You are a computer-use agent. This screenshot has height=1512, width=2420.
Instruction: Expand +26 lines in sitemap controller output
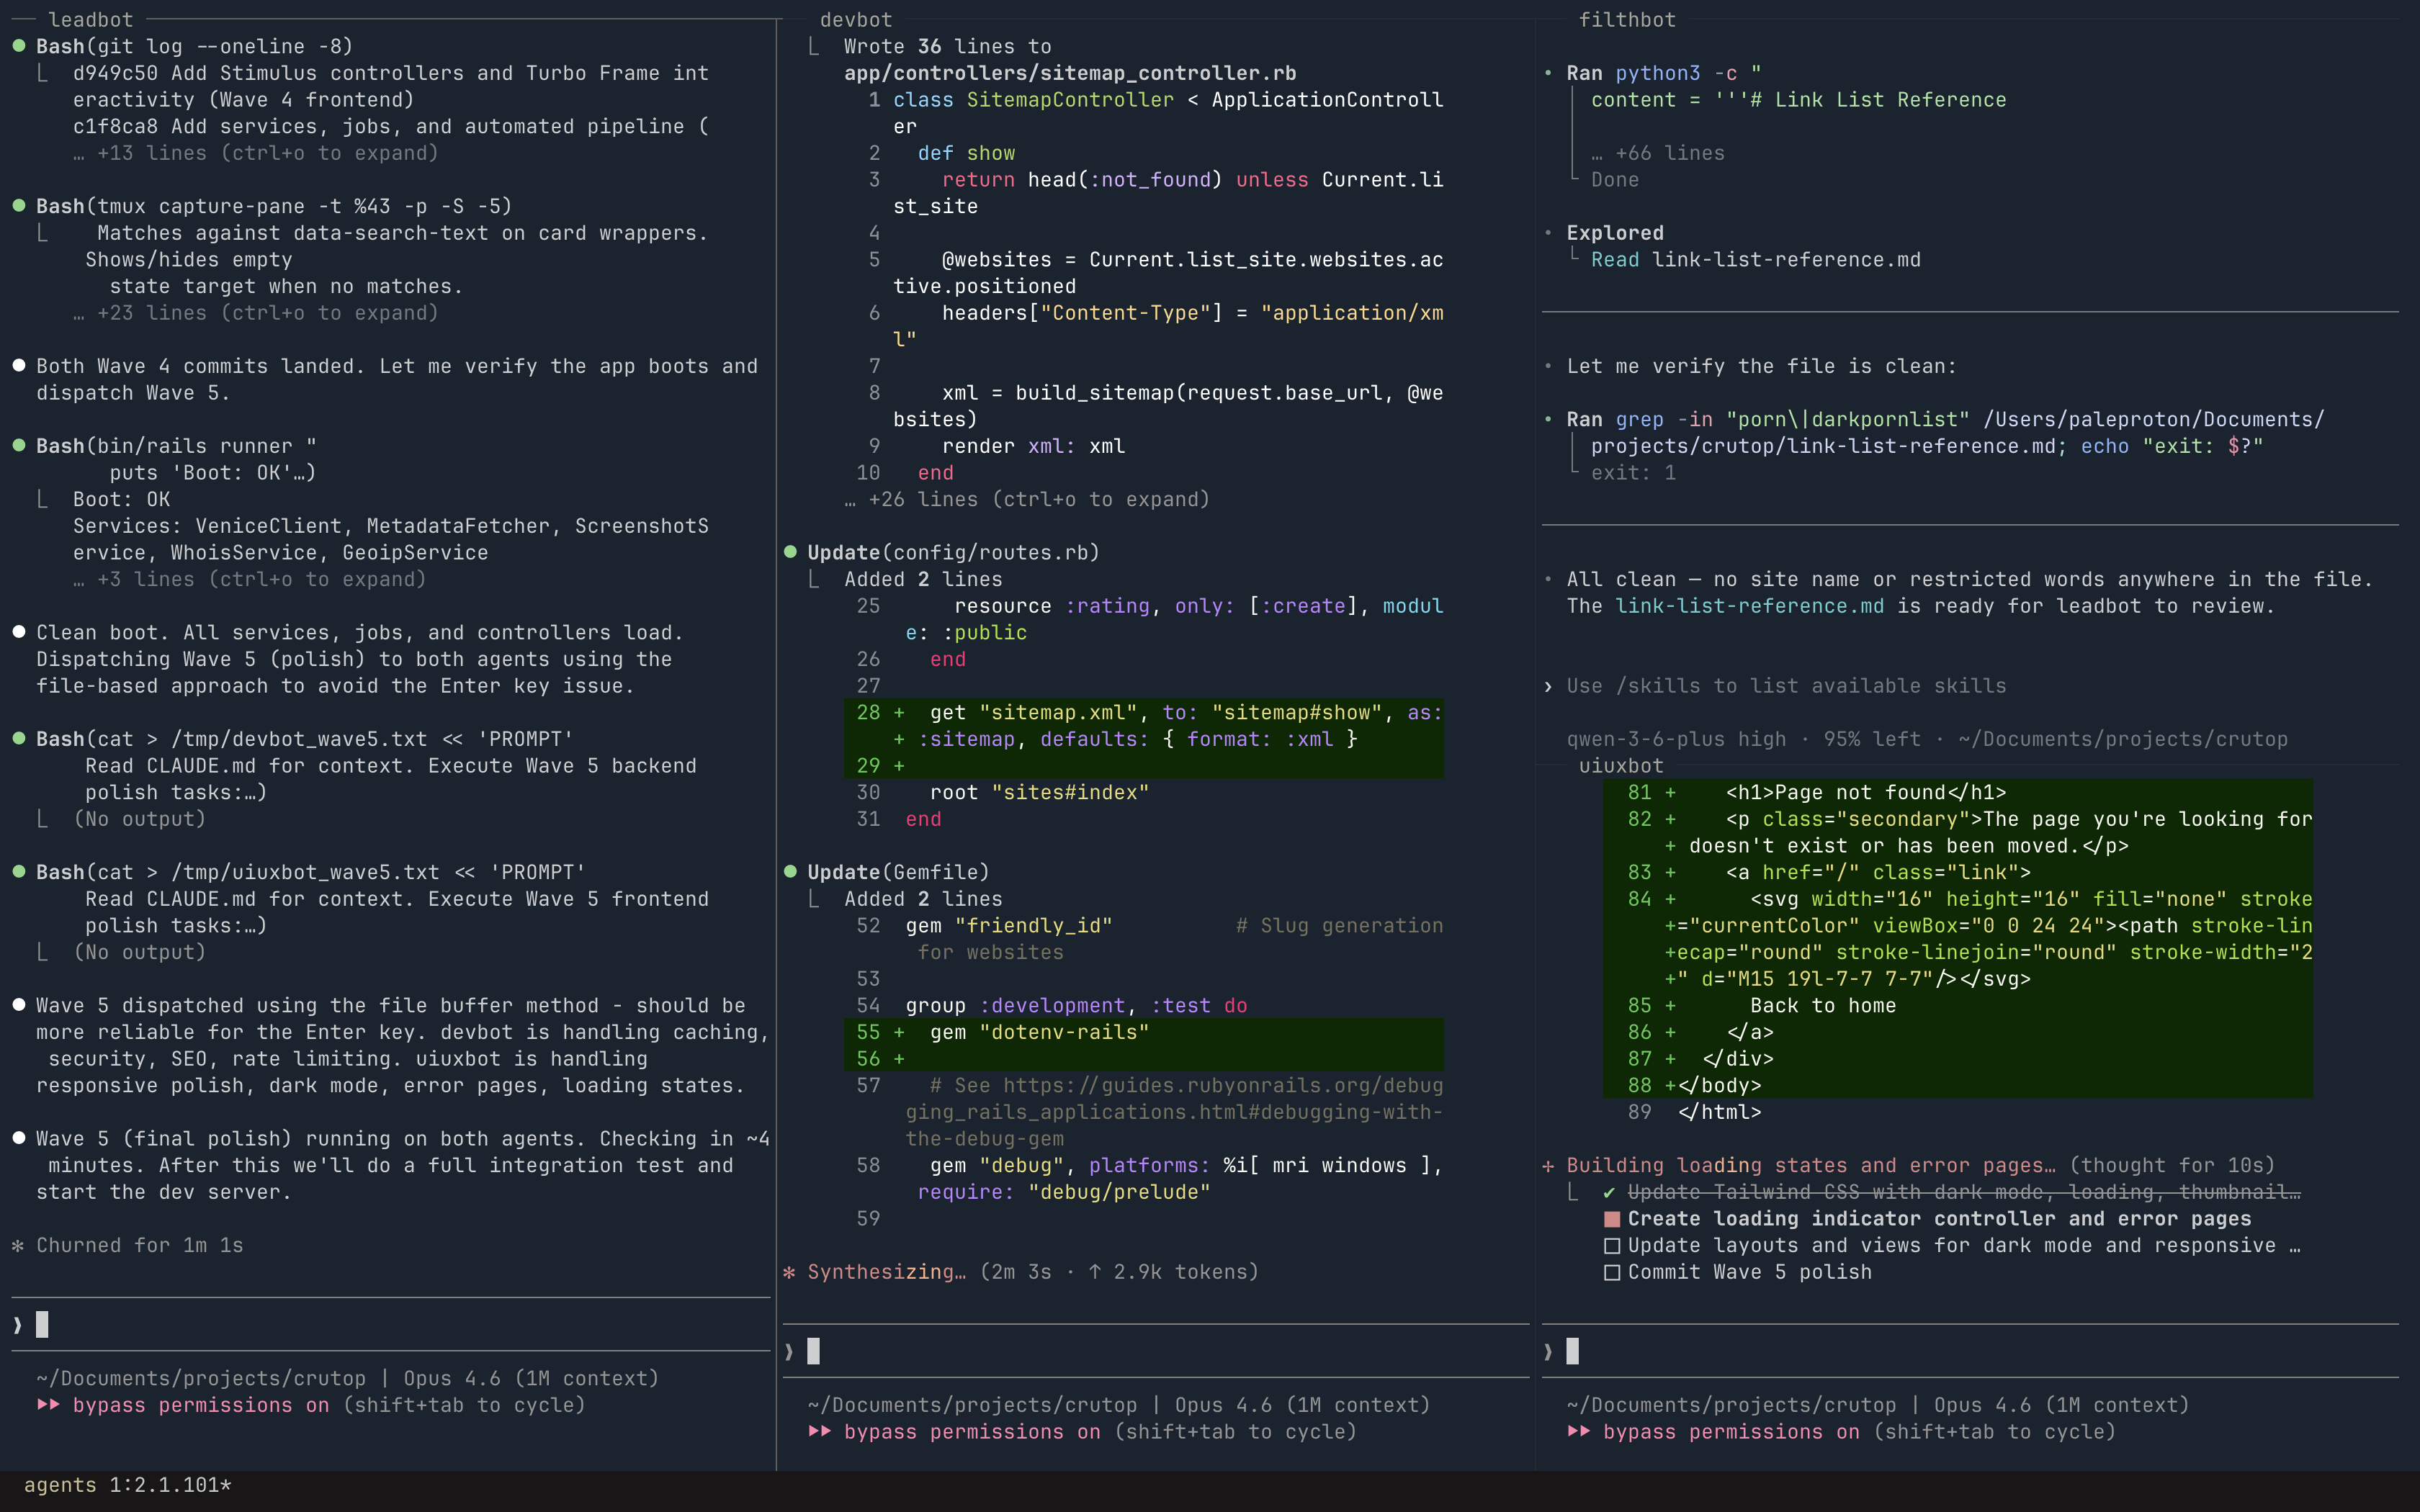click(1027, 499)
